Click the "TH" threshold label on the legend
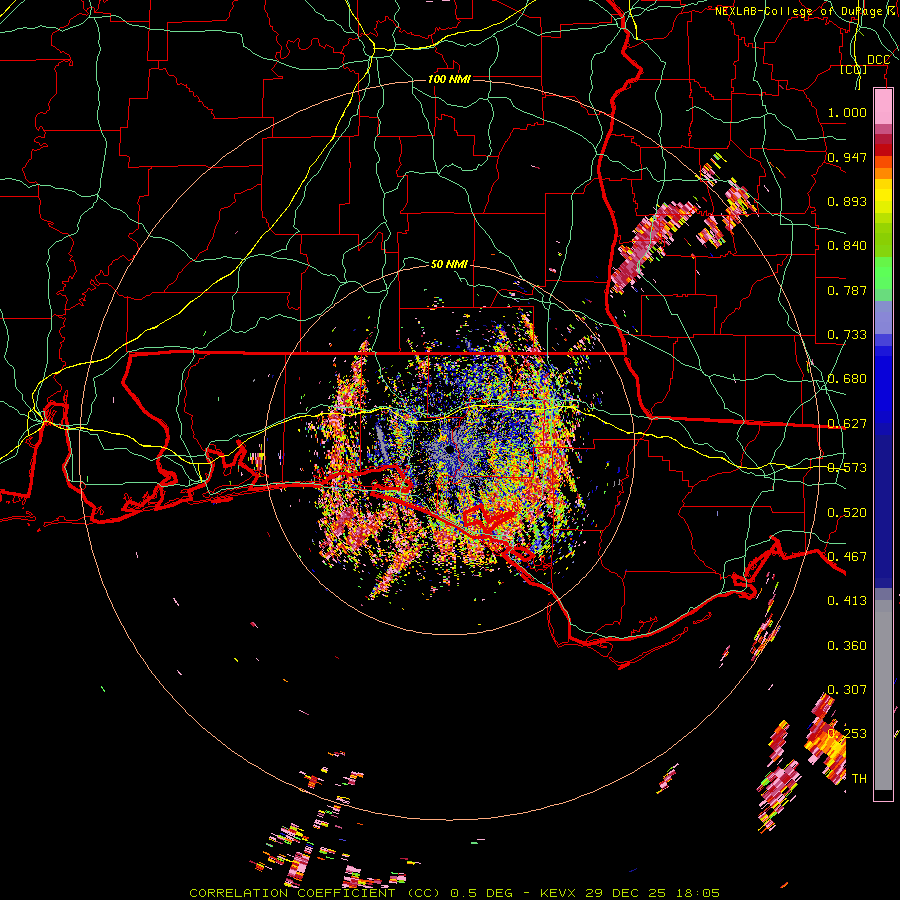900x900 pixels. click(859, 778)
